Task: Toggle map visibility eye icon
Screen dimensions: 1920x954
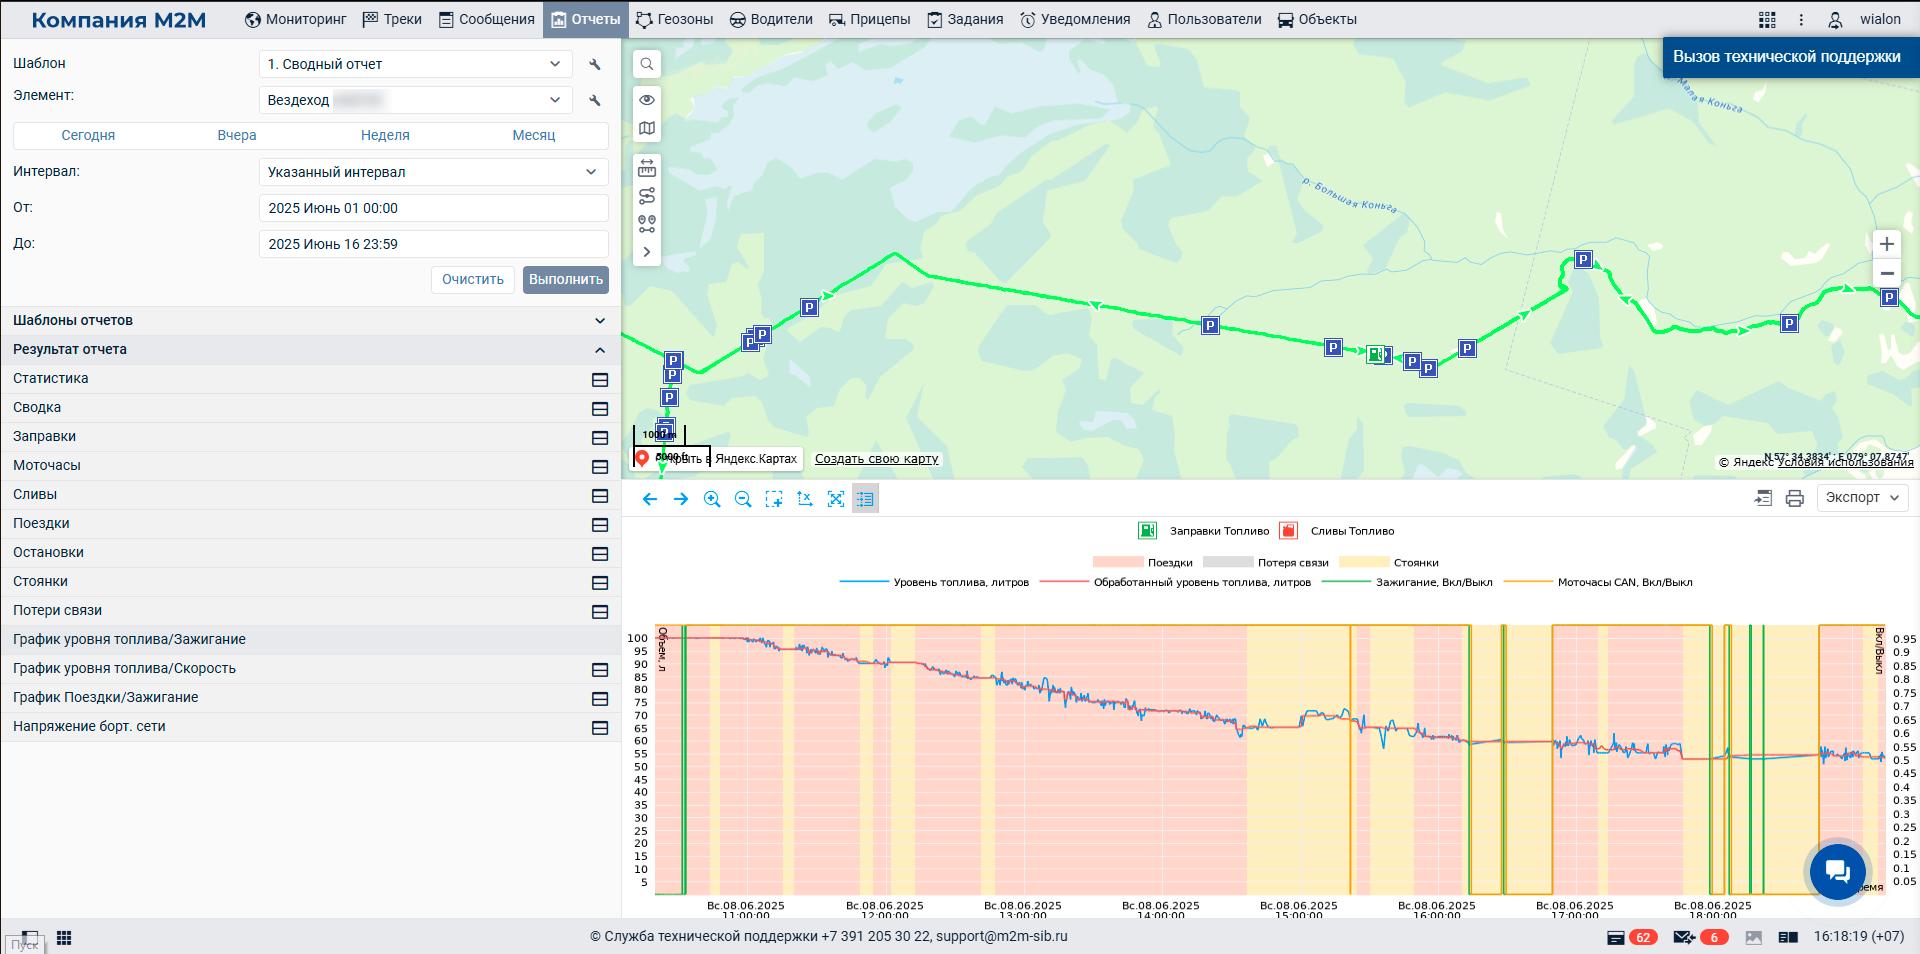Action: tap(647, 100)
